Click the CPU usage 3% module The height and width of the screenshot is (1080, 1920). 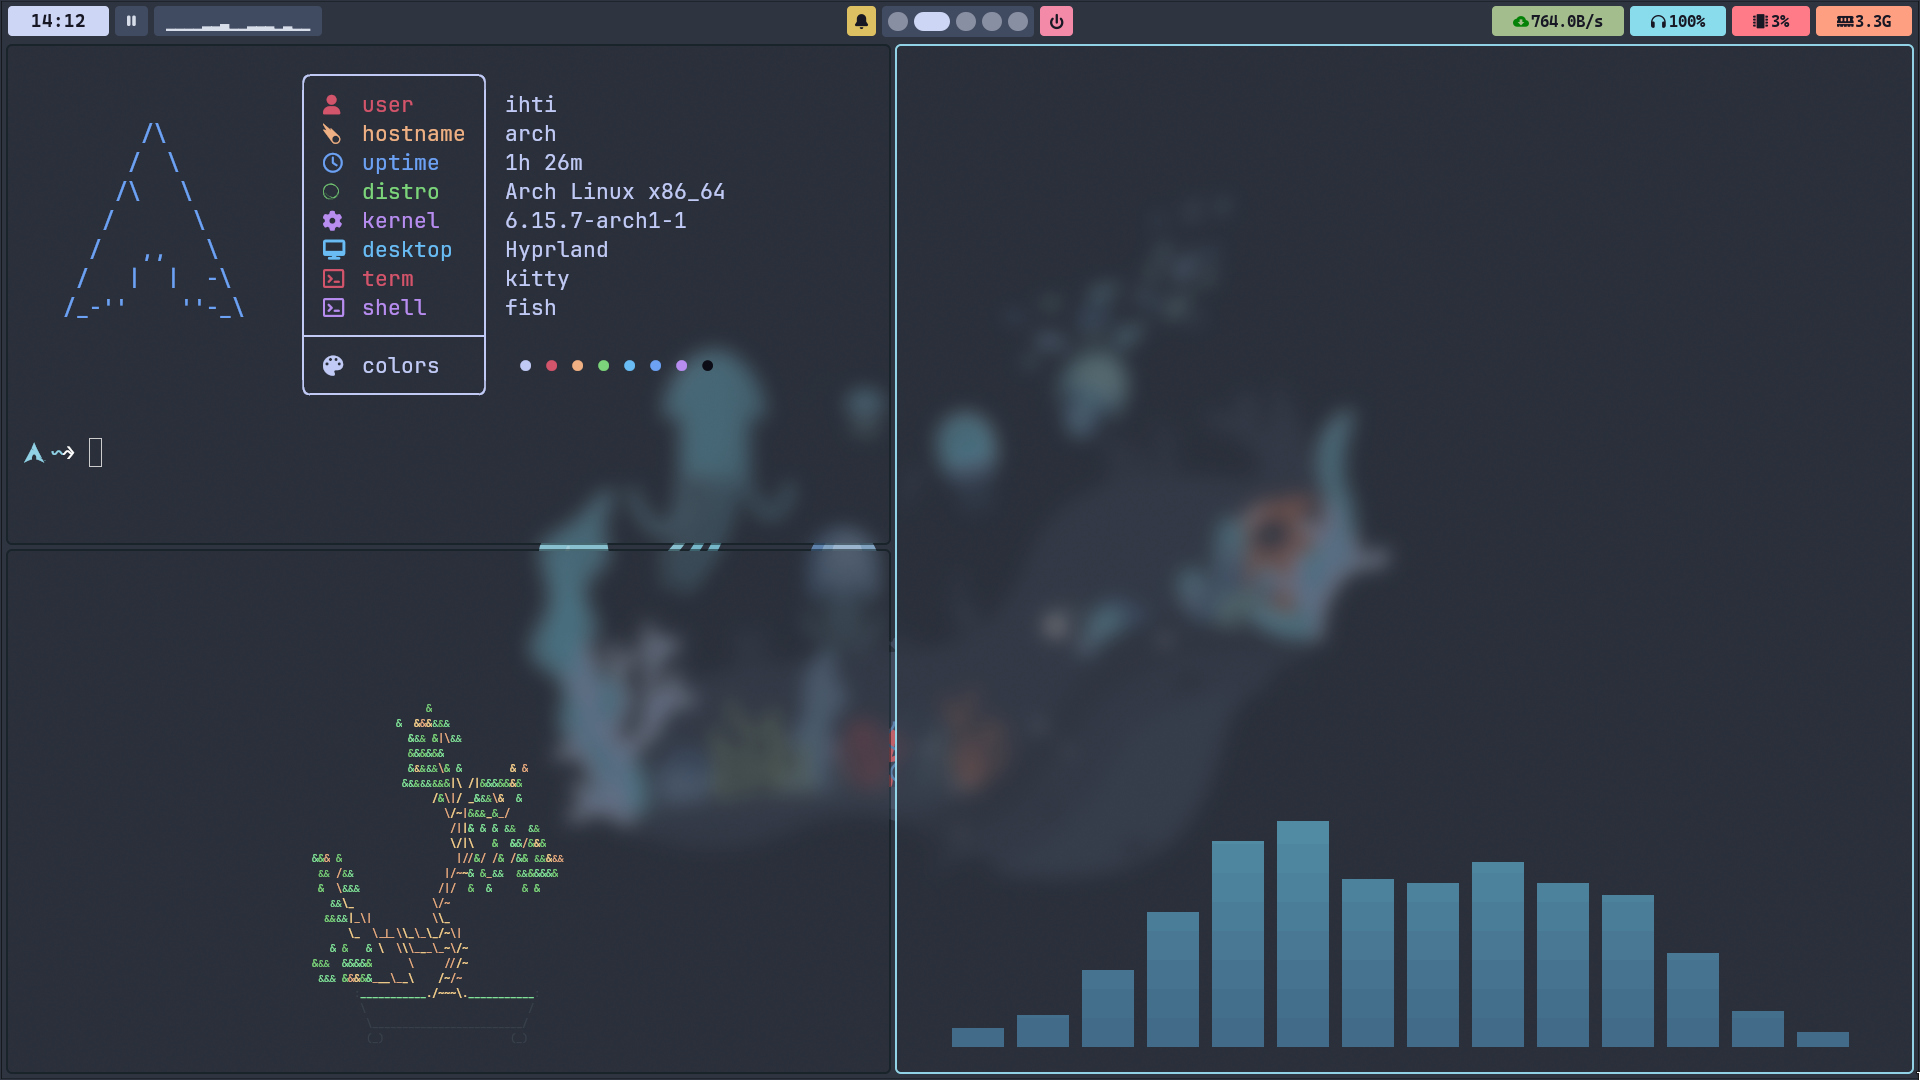click(1770, 21)
